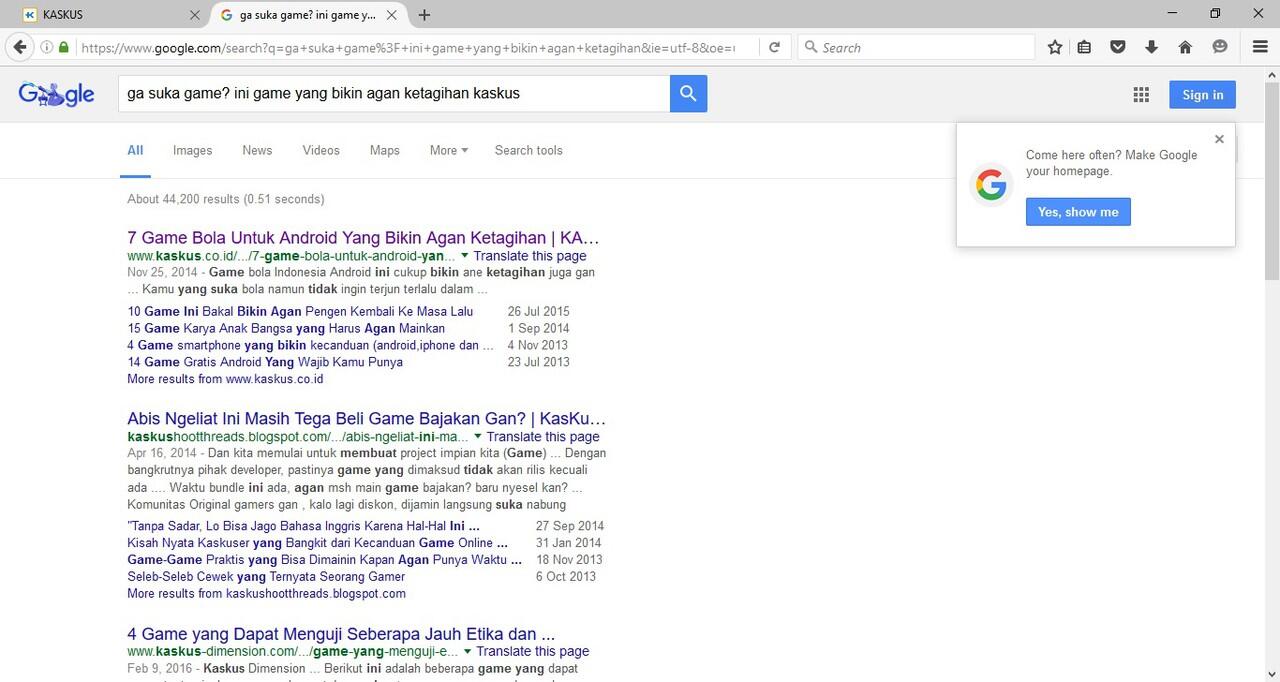This screenshot has width=1280, height=682.
Task: Open the Google apps grid icon
Action: point(1141,95)
